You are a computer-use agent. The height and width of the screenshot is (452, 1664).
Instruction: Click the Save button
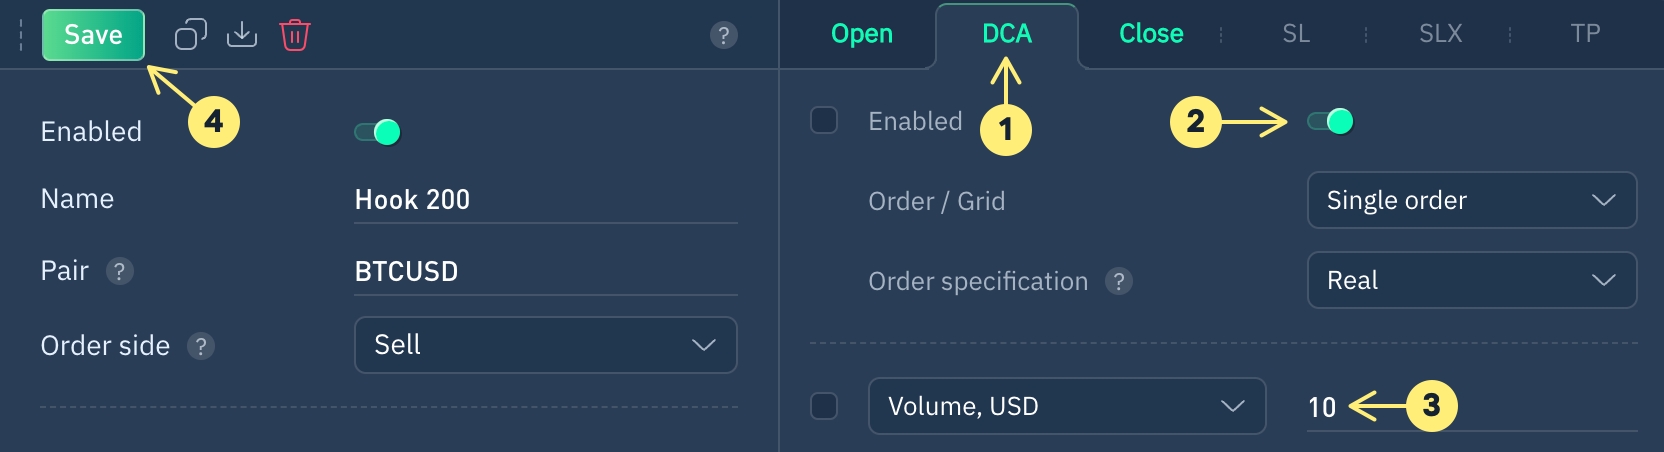[93, 35]
